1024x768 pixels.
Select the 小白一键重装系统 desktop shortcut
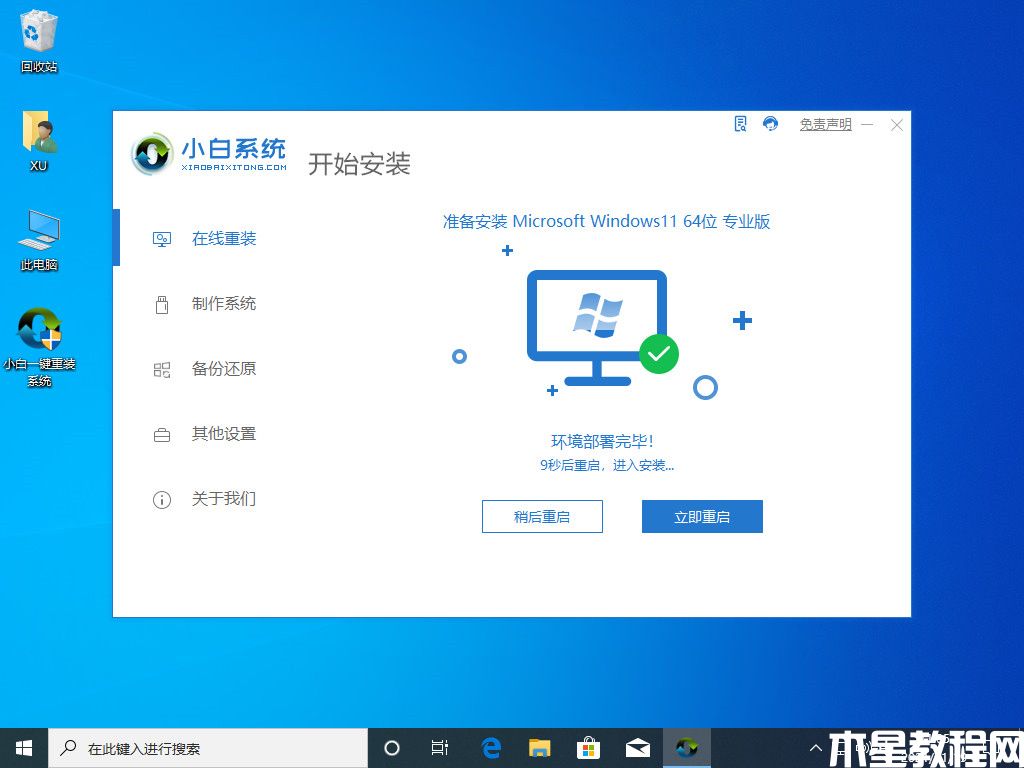pyautogui.click(x=39, y=346)
